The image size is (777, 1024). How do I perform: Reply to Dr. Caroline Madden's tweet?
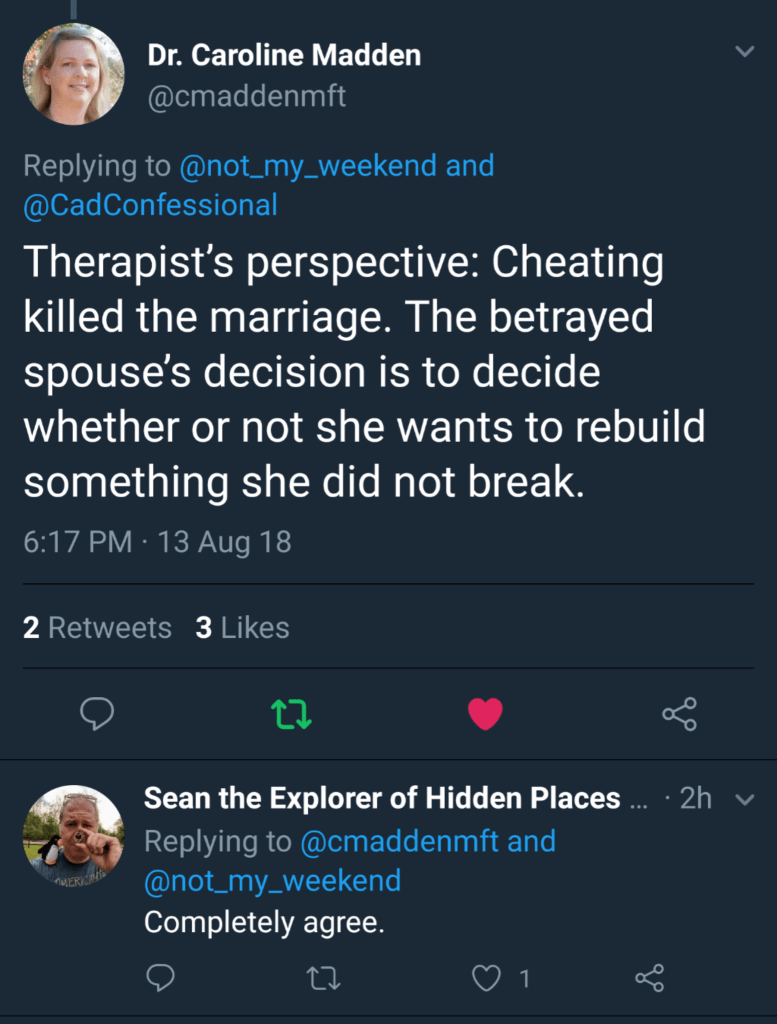click(97, 714)
